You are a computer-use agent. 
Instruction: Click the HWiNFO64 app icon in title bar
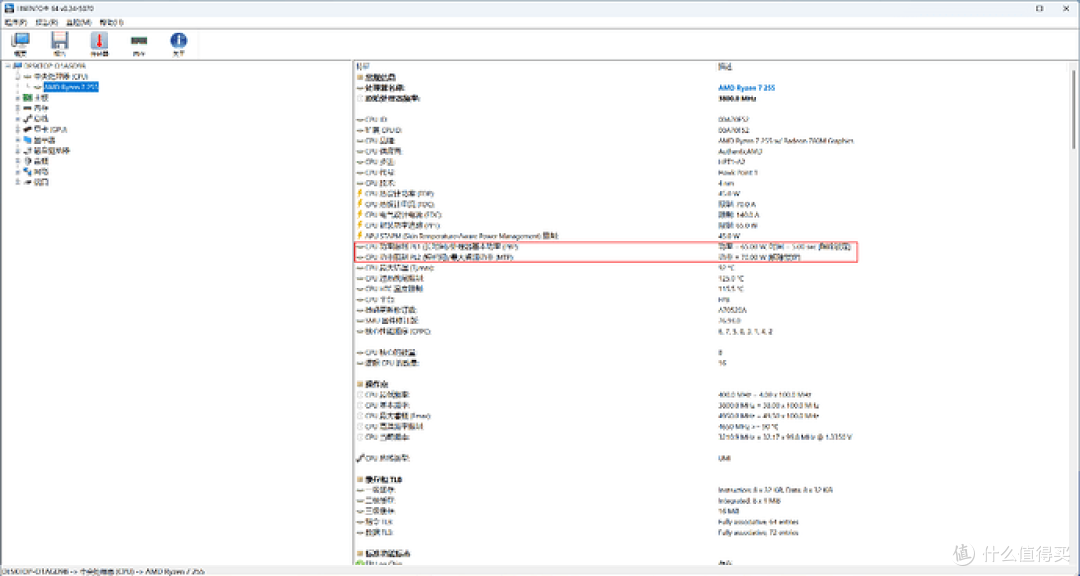point(8,8)
